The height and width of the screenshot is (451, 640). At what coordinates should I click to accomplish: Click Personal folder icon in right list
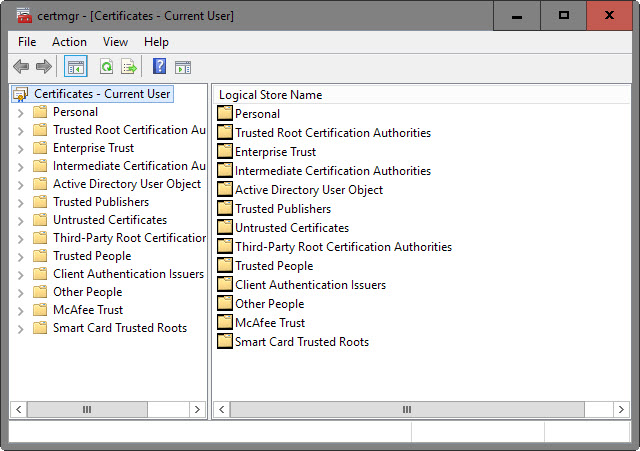tap(225, 113)
